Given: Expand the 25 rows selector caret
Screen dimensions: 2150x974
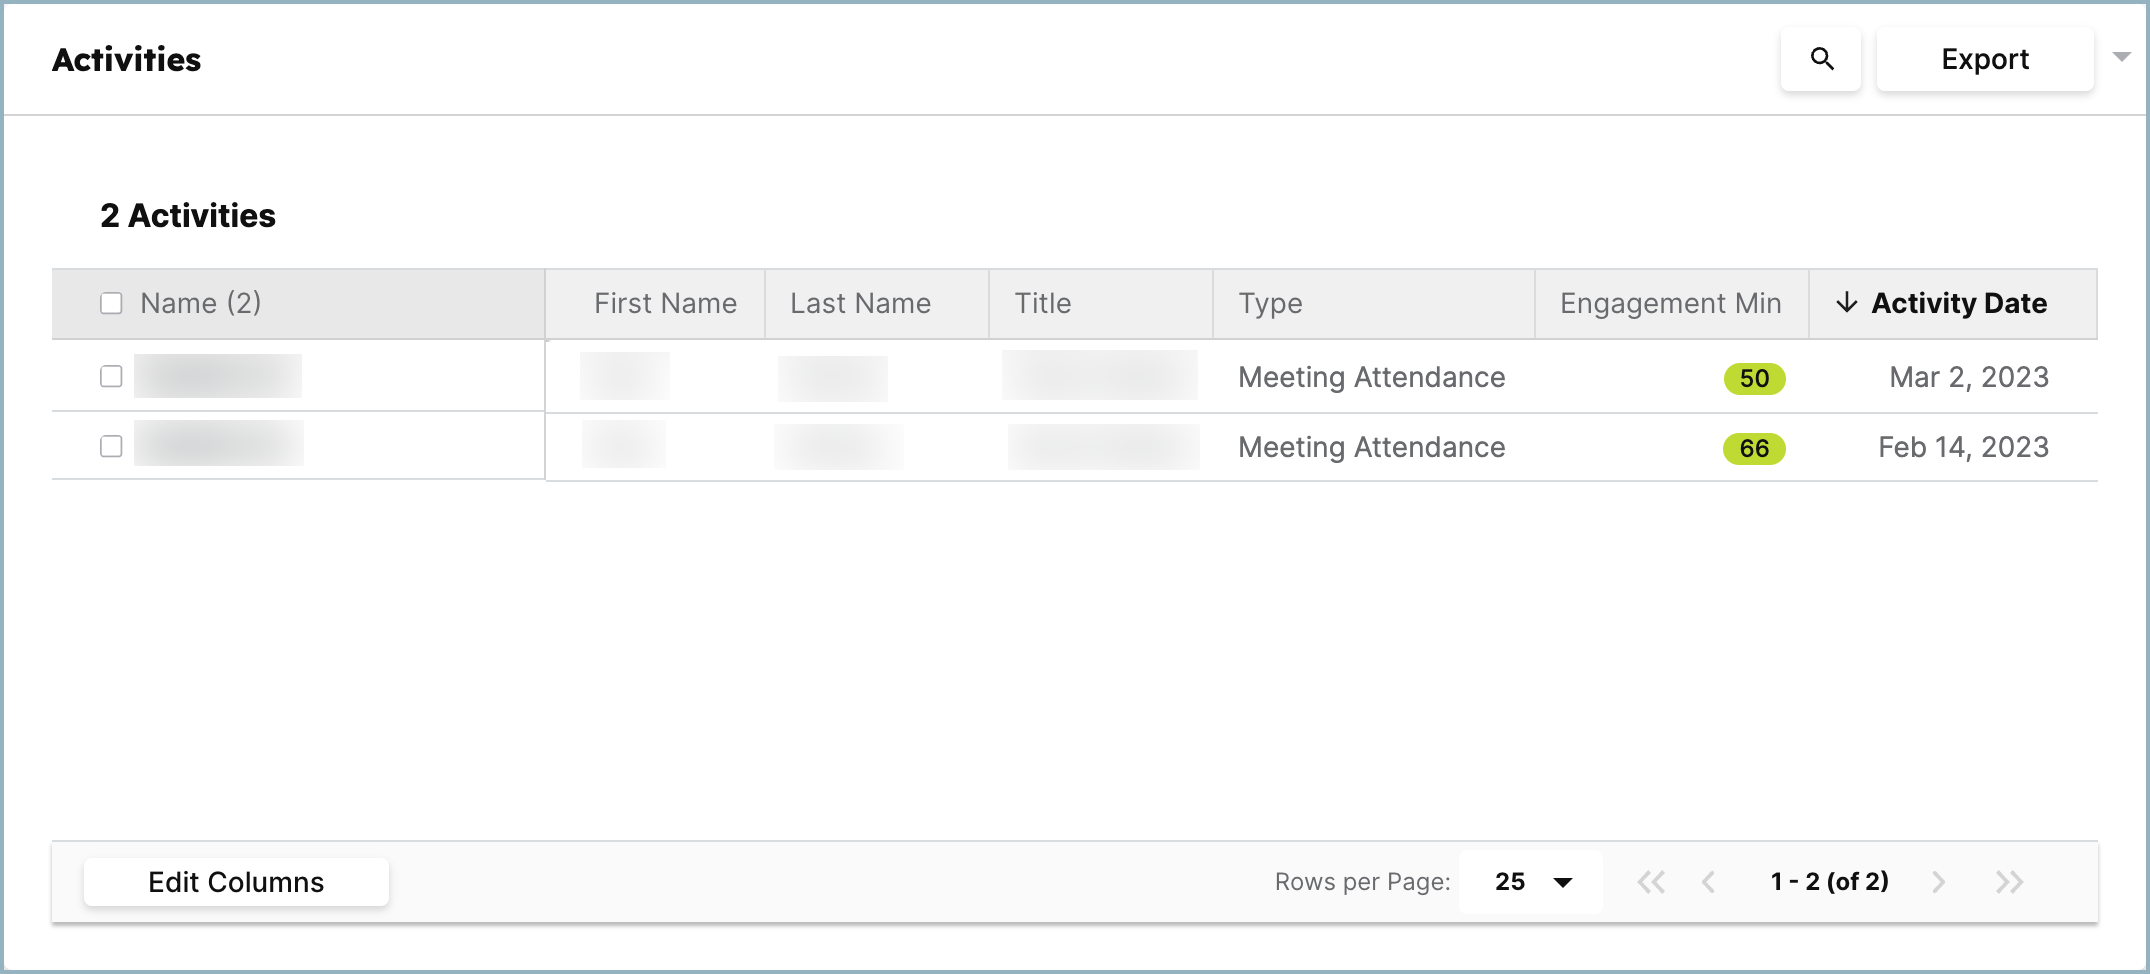Looking at the screenshot, I should point(1562,881).
